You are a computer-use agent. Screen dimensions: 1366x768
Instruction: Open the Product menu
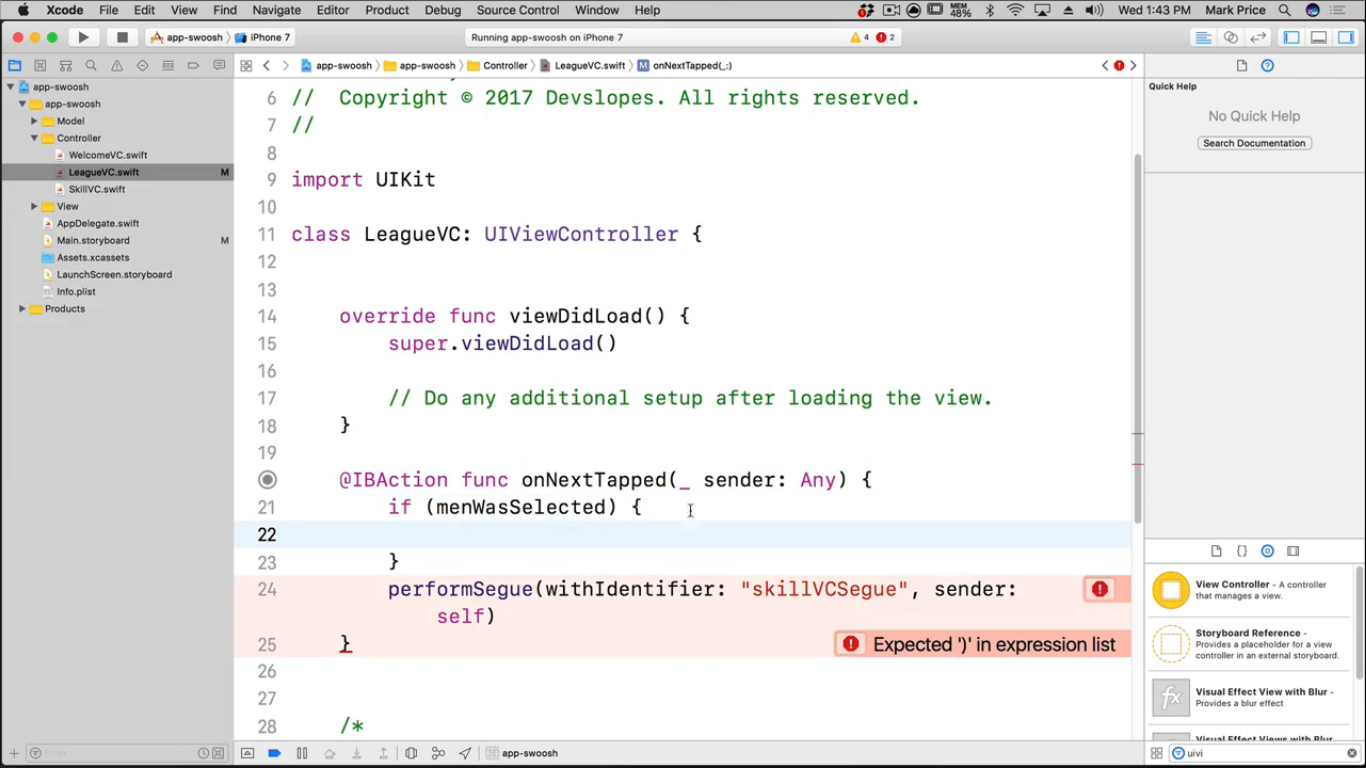point(386,10)
